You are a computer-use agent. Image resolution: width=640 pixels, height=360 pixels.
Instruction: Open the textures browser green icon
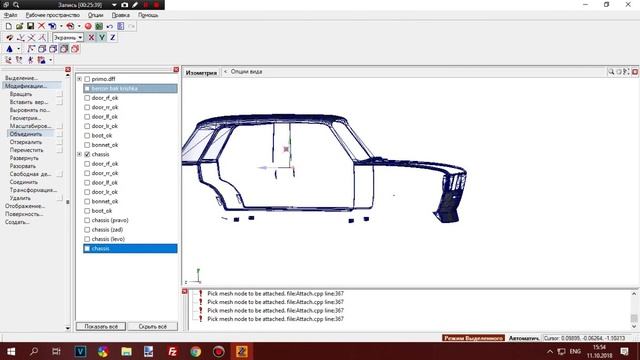pos(99,26)
